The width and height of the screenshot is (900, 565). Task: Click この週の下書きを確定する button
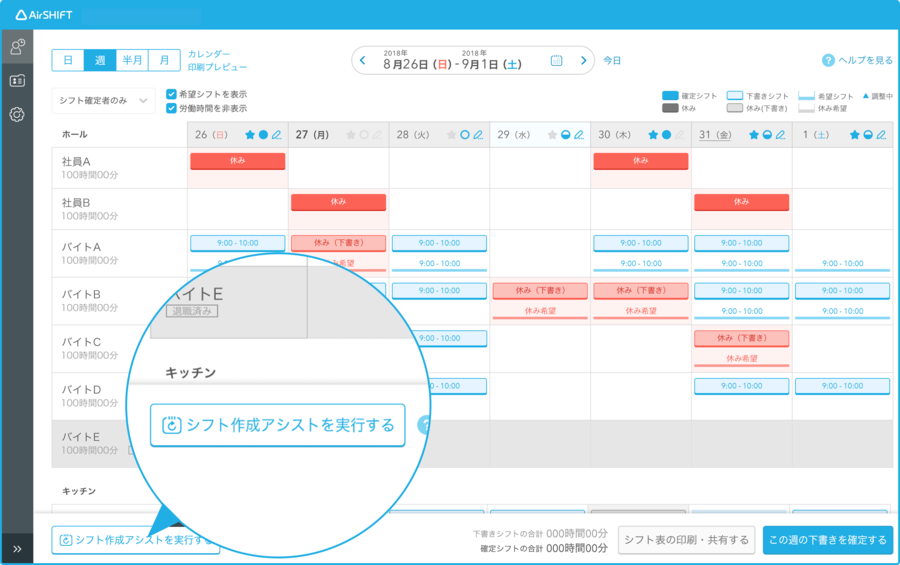tap(827, 540)
